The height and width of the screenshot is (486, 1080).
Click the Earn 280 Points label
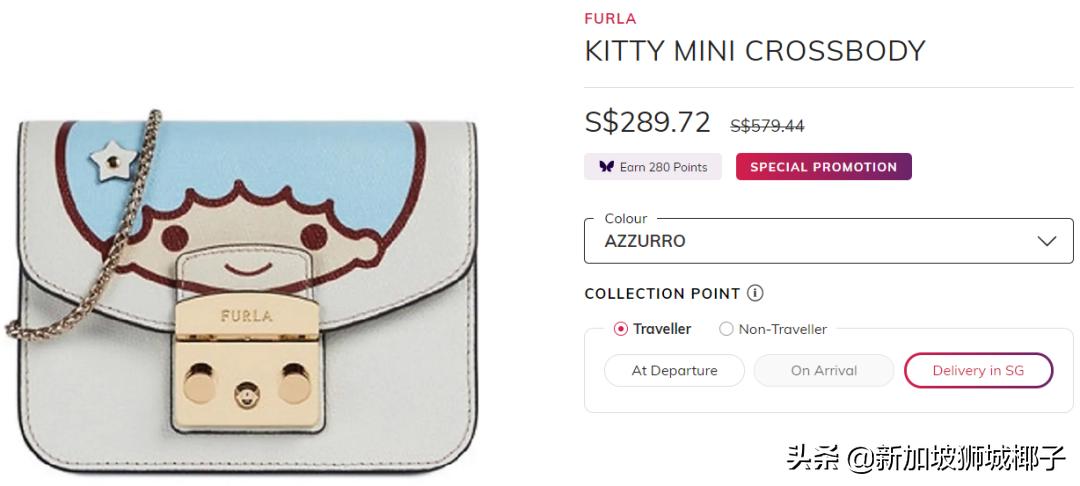[663, 167]
